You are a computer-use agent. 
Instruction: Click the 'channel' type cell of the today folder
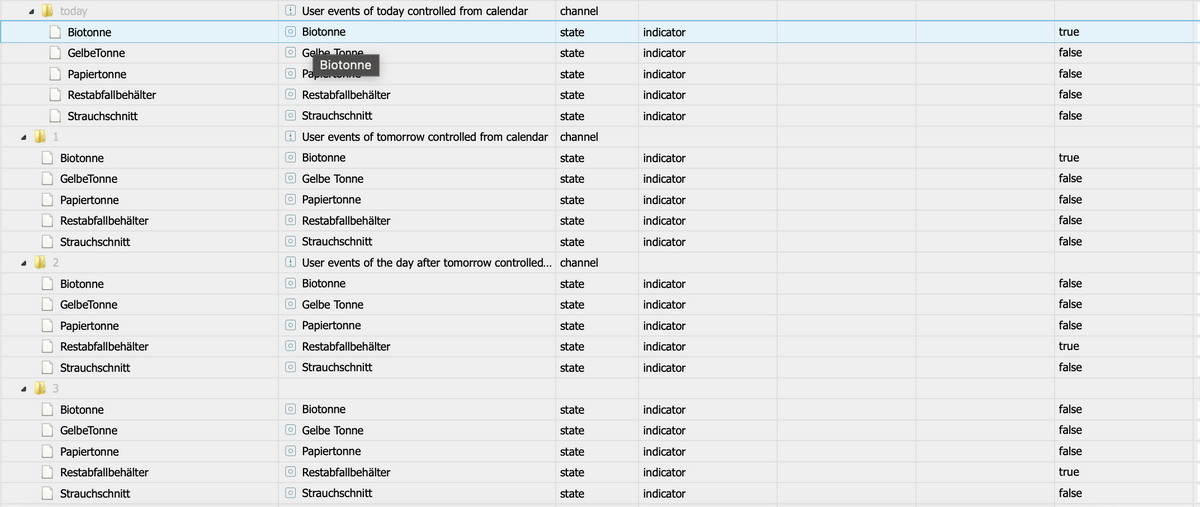click(579, 11)
